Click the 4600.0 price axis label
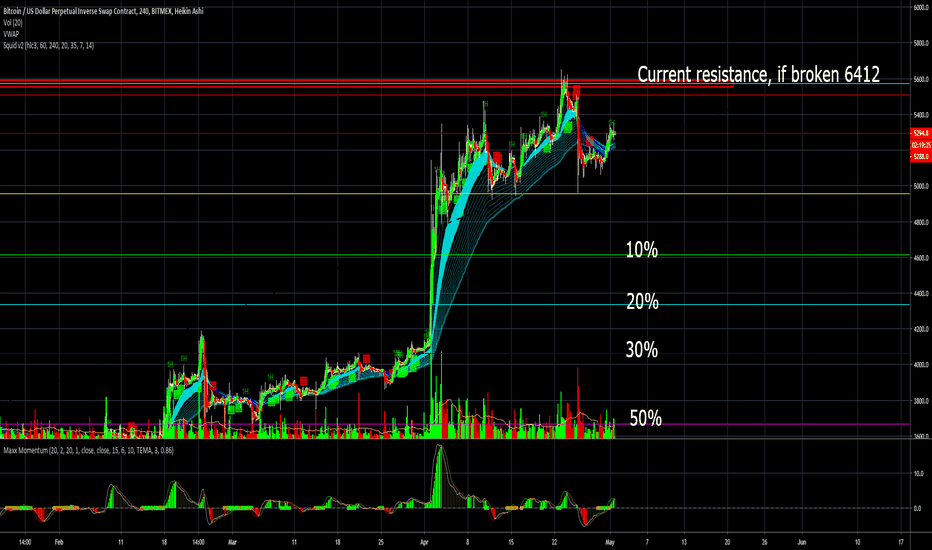The width and height of the screenshot is (932, 550). pos(921,257)
